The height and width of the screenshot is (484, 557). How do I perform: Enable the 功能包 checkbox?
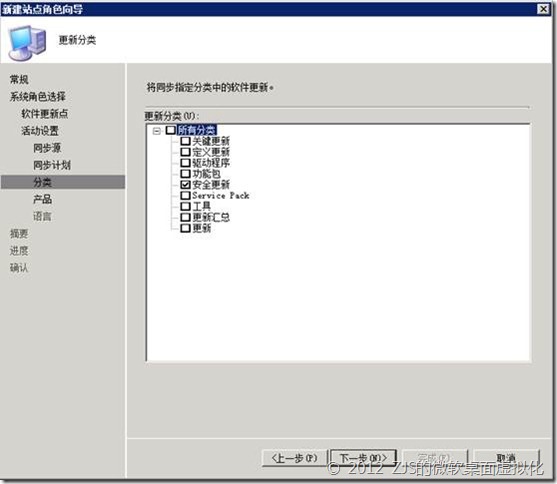click(185, 174)
